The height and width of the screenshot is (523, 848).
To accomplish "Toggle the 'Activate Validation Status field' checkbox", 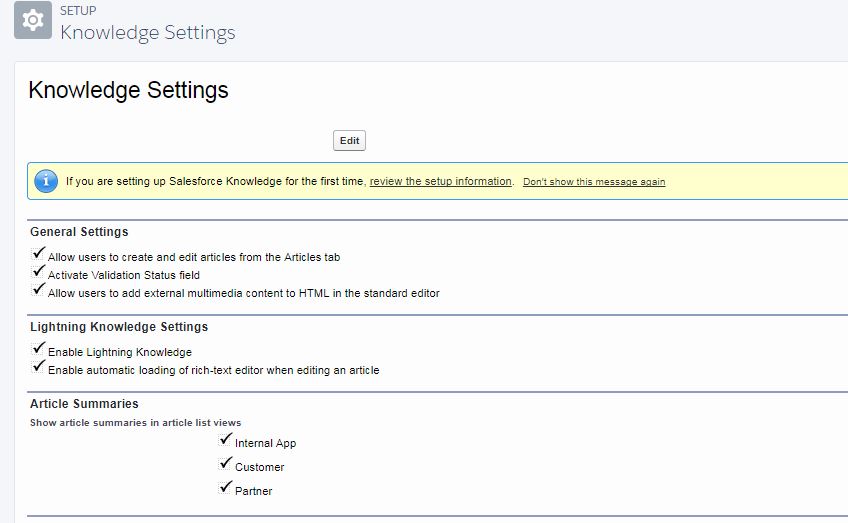I will point(39,273).
